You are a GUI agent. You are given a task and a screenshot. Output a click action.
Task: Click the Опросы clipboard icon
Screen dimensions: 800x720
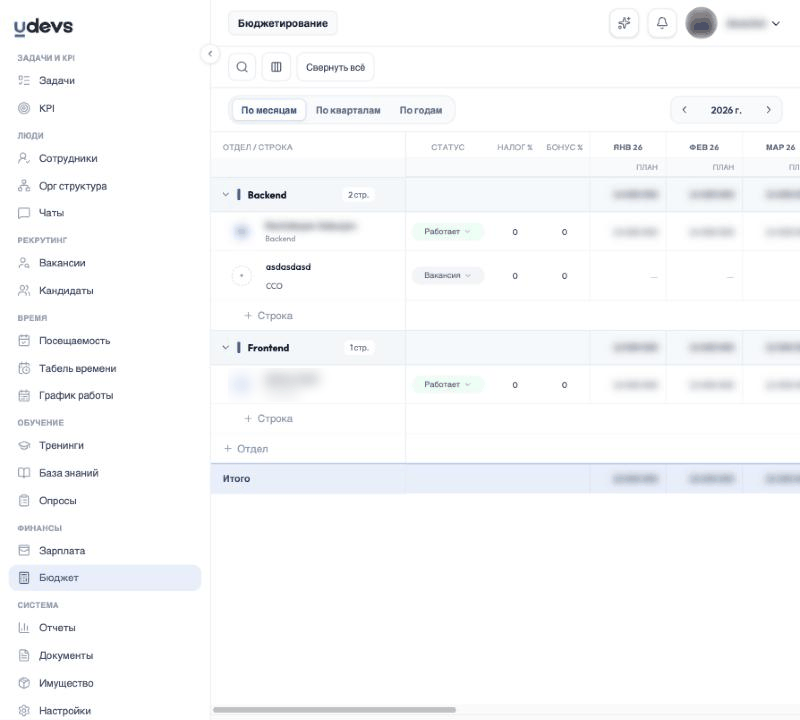click(x=24, y=501)
